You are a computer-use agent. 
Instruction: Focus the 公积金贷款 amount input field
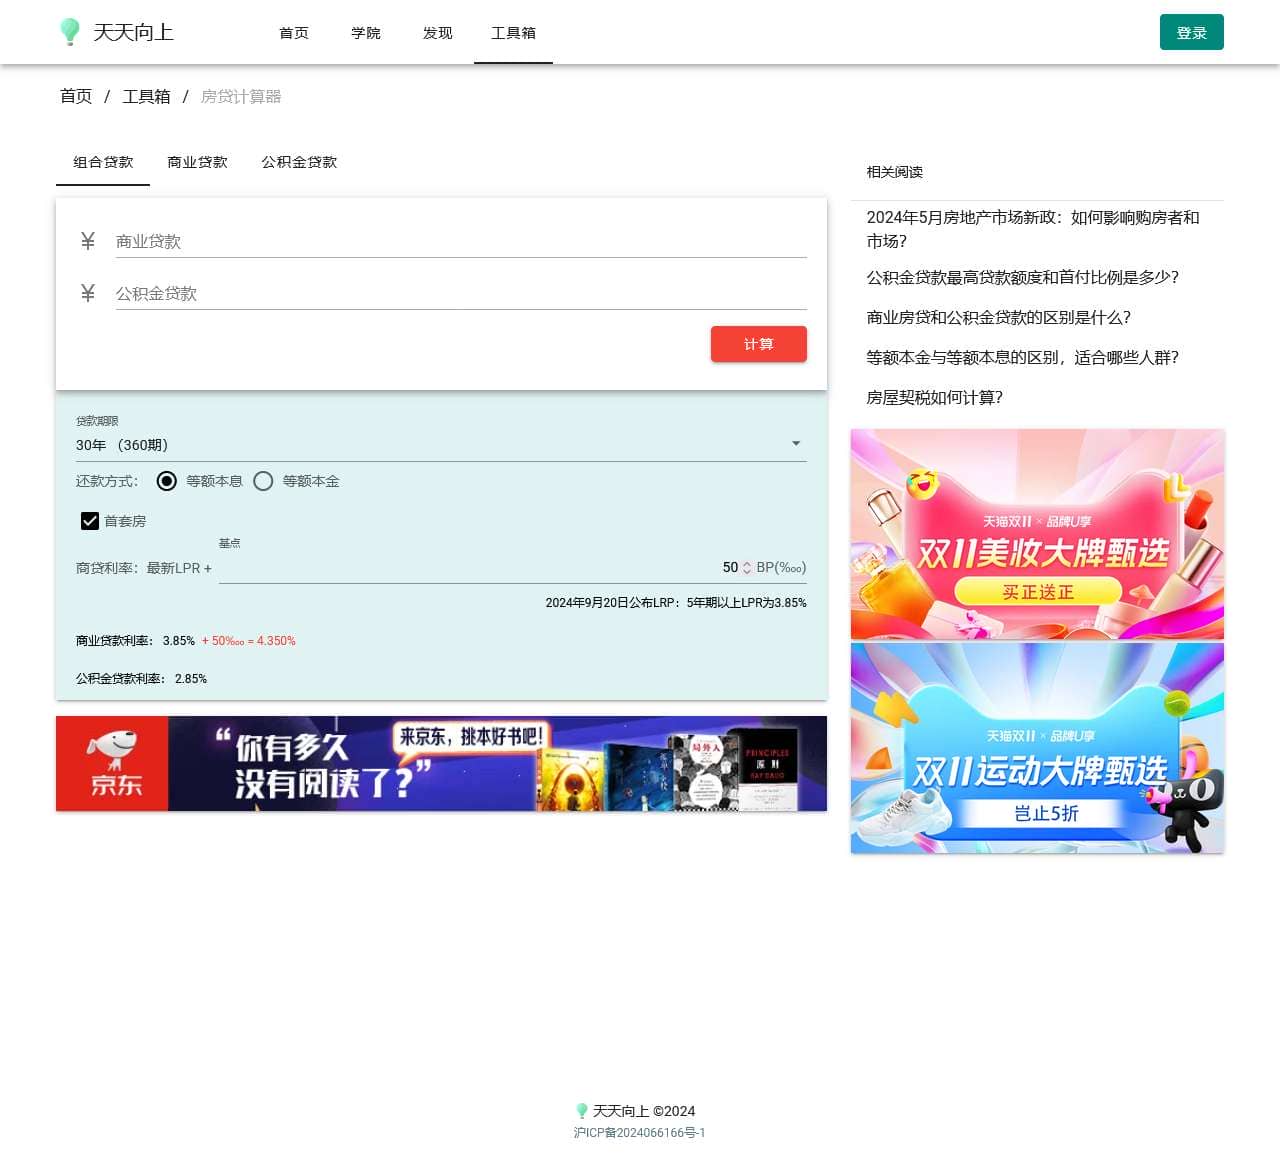(x=461, y=293)
